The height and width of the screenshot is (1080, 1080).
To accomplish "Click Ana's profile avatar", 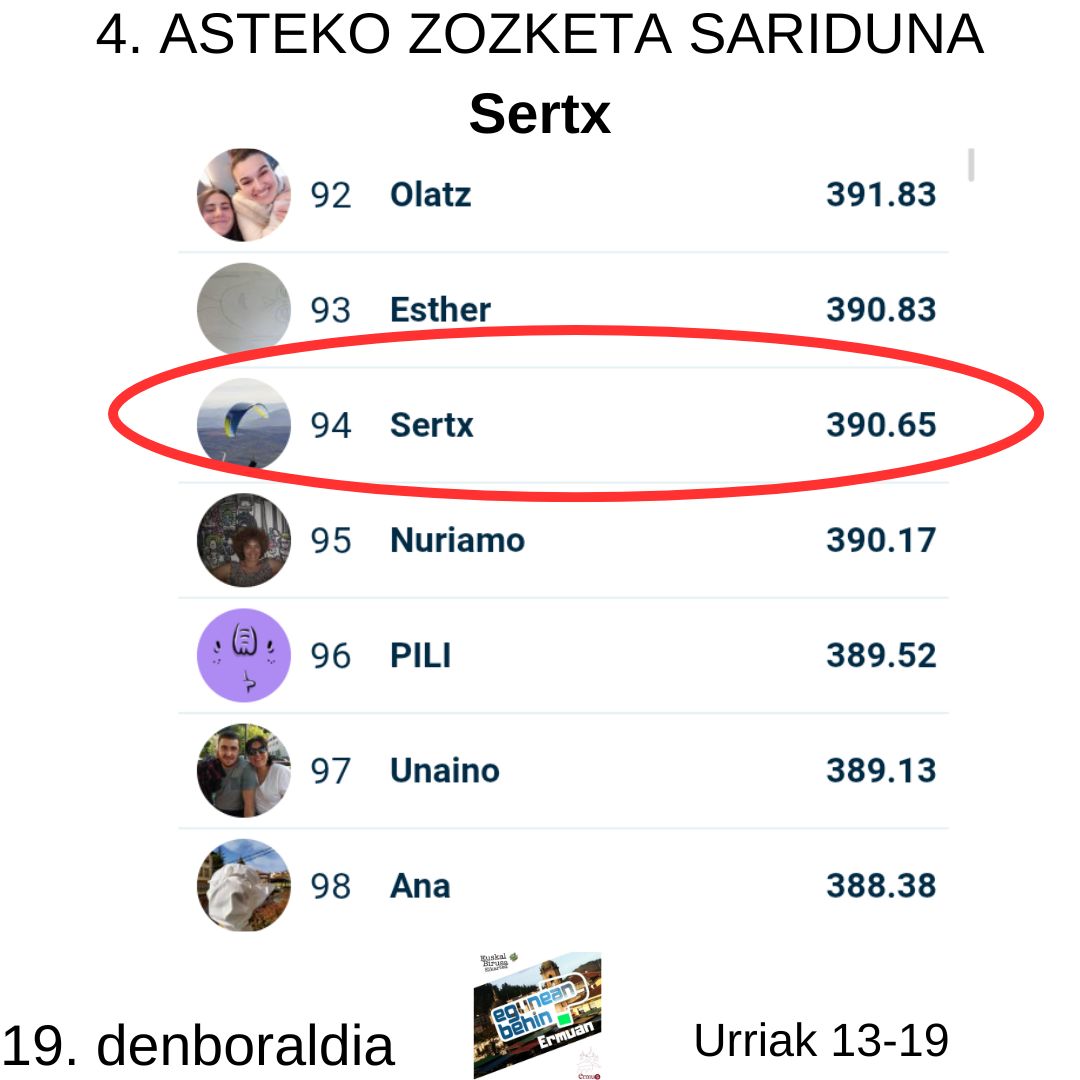I will pos(243,885).
